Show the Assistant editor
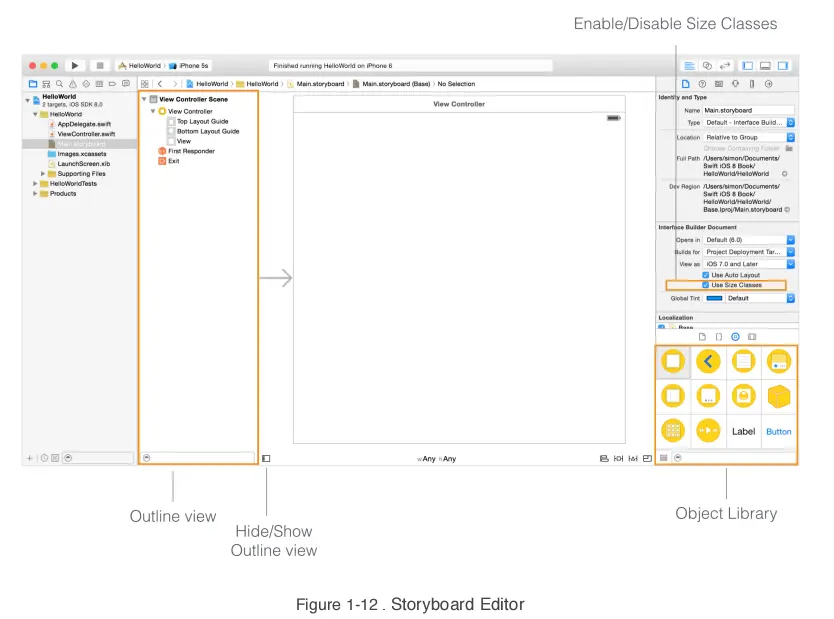 coord(707,65)
